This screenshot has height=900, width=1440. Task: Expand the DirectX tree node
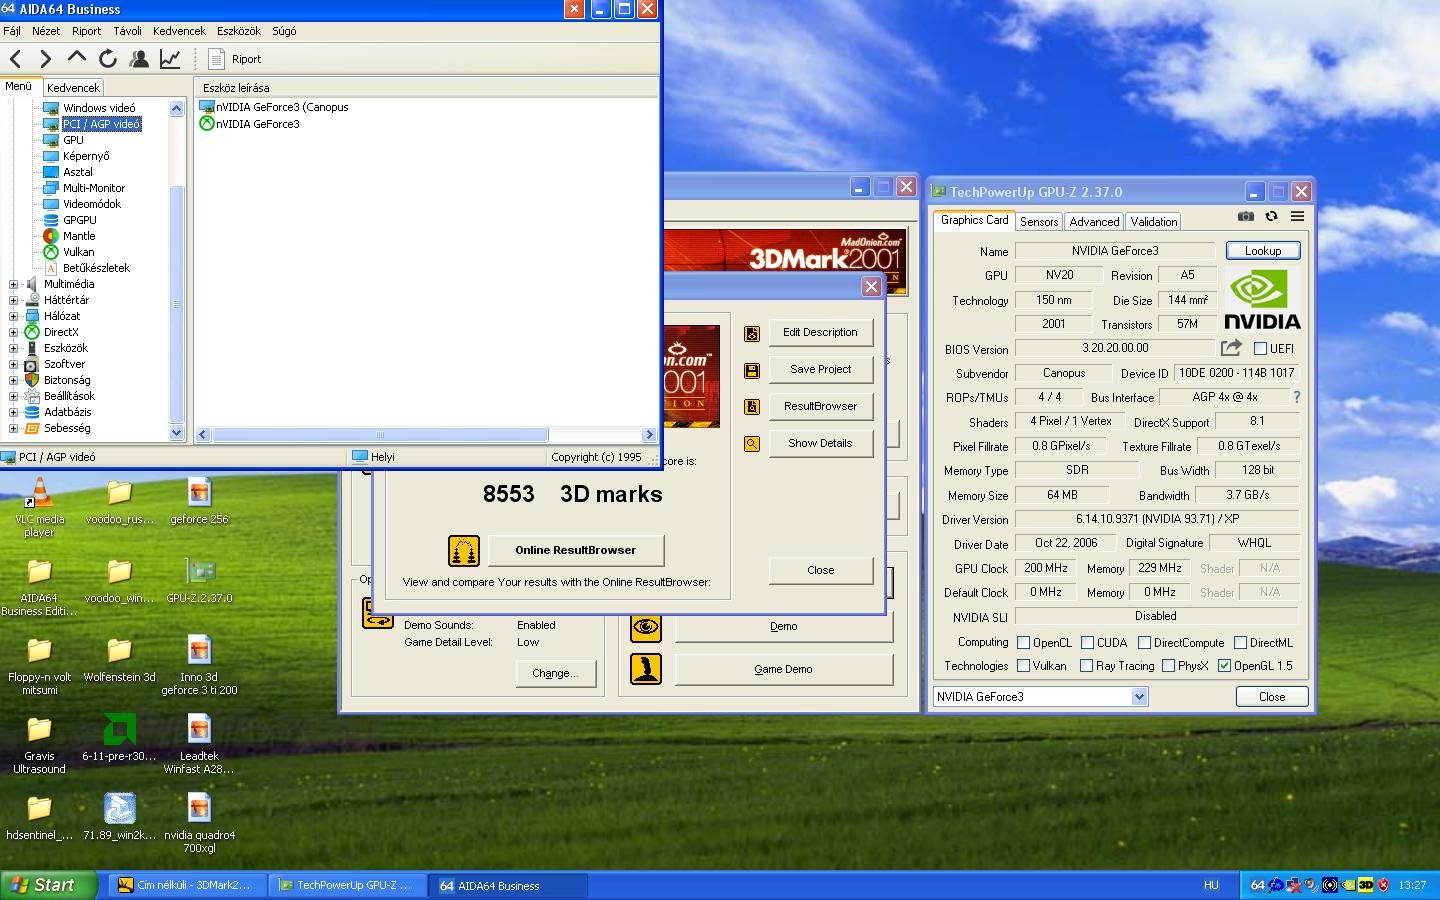tap(13, 332)
